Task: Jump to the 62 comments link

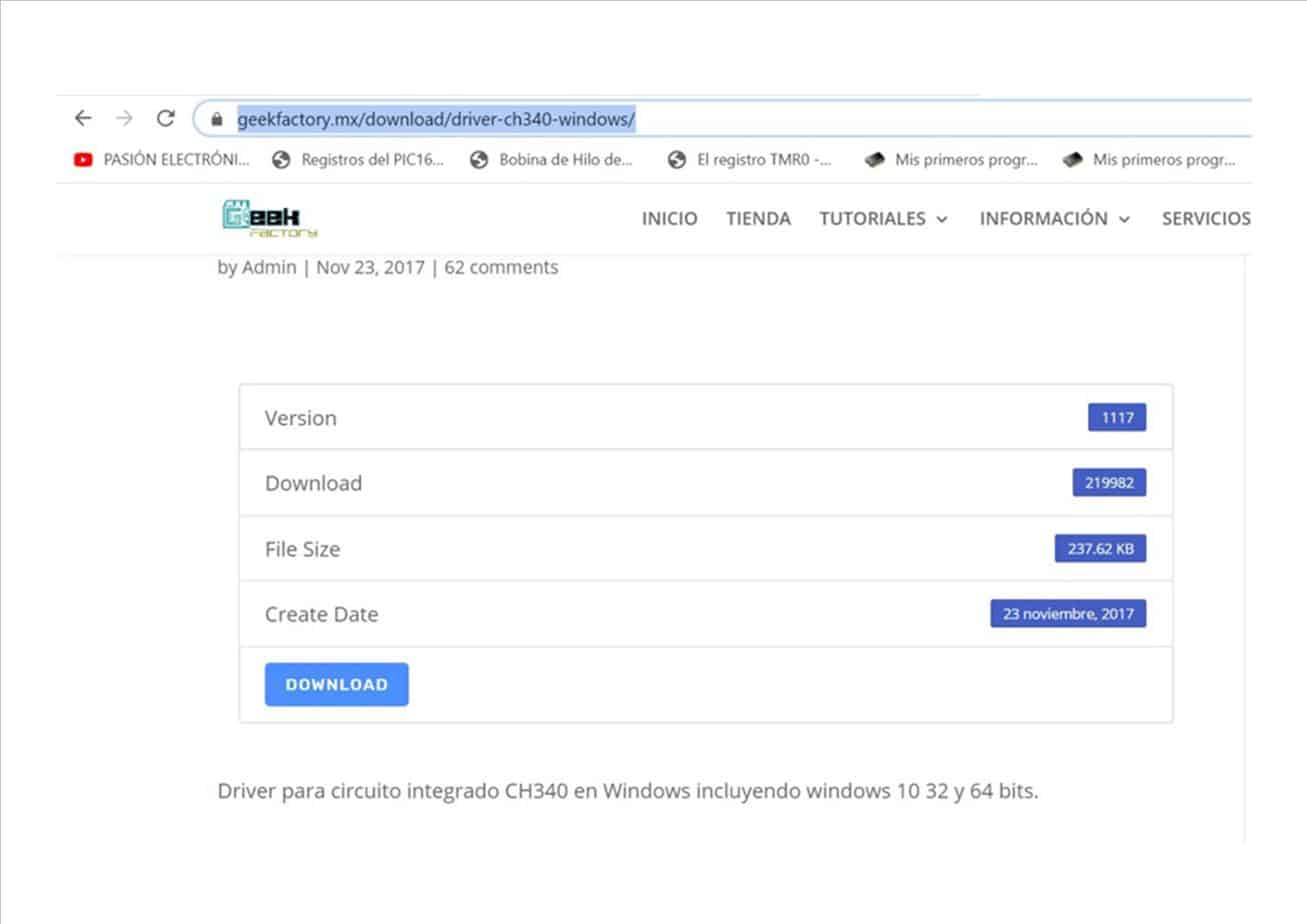Action: click(501, 267)
